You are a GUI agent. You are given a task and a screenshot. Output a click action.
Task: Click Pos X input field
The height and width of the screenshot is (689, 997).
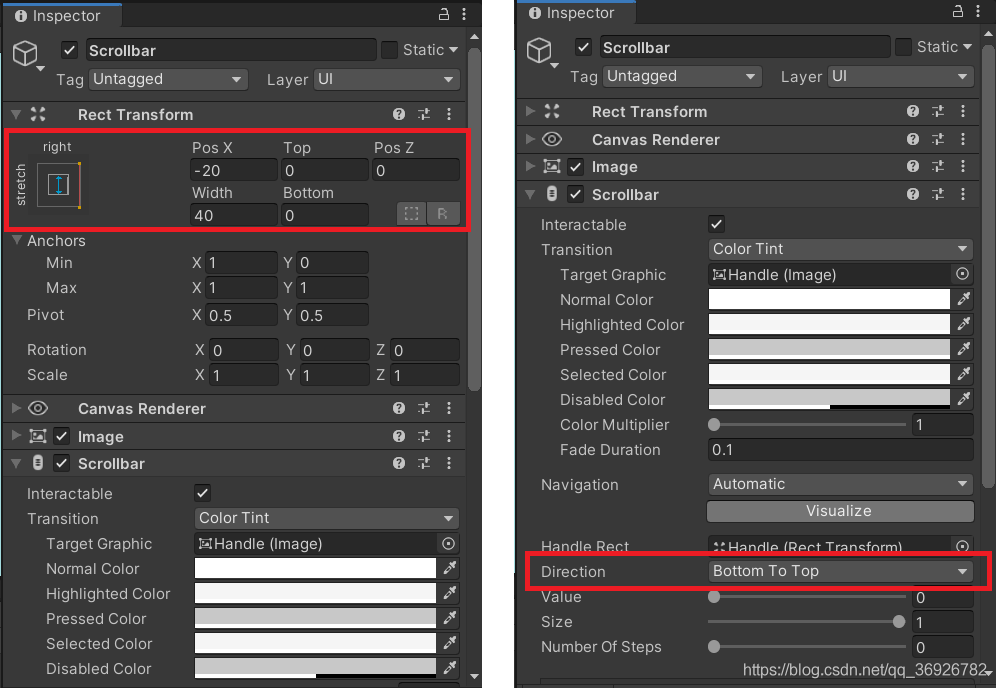pyautogui.click(x=233, y=170)
